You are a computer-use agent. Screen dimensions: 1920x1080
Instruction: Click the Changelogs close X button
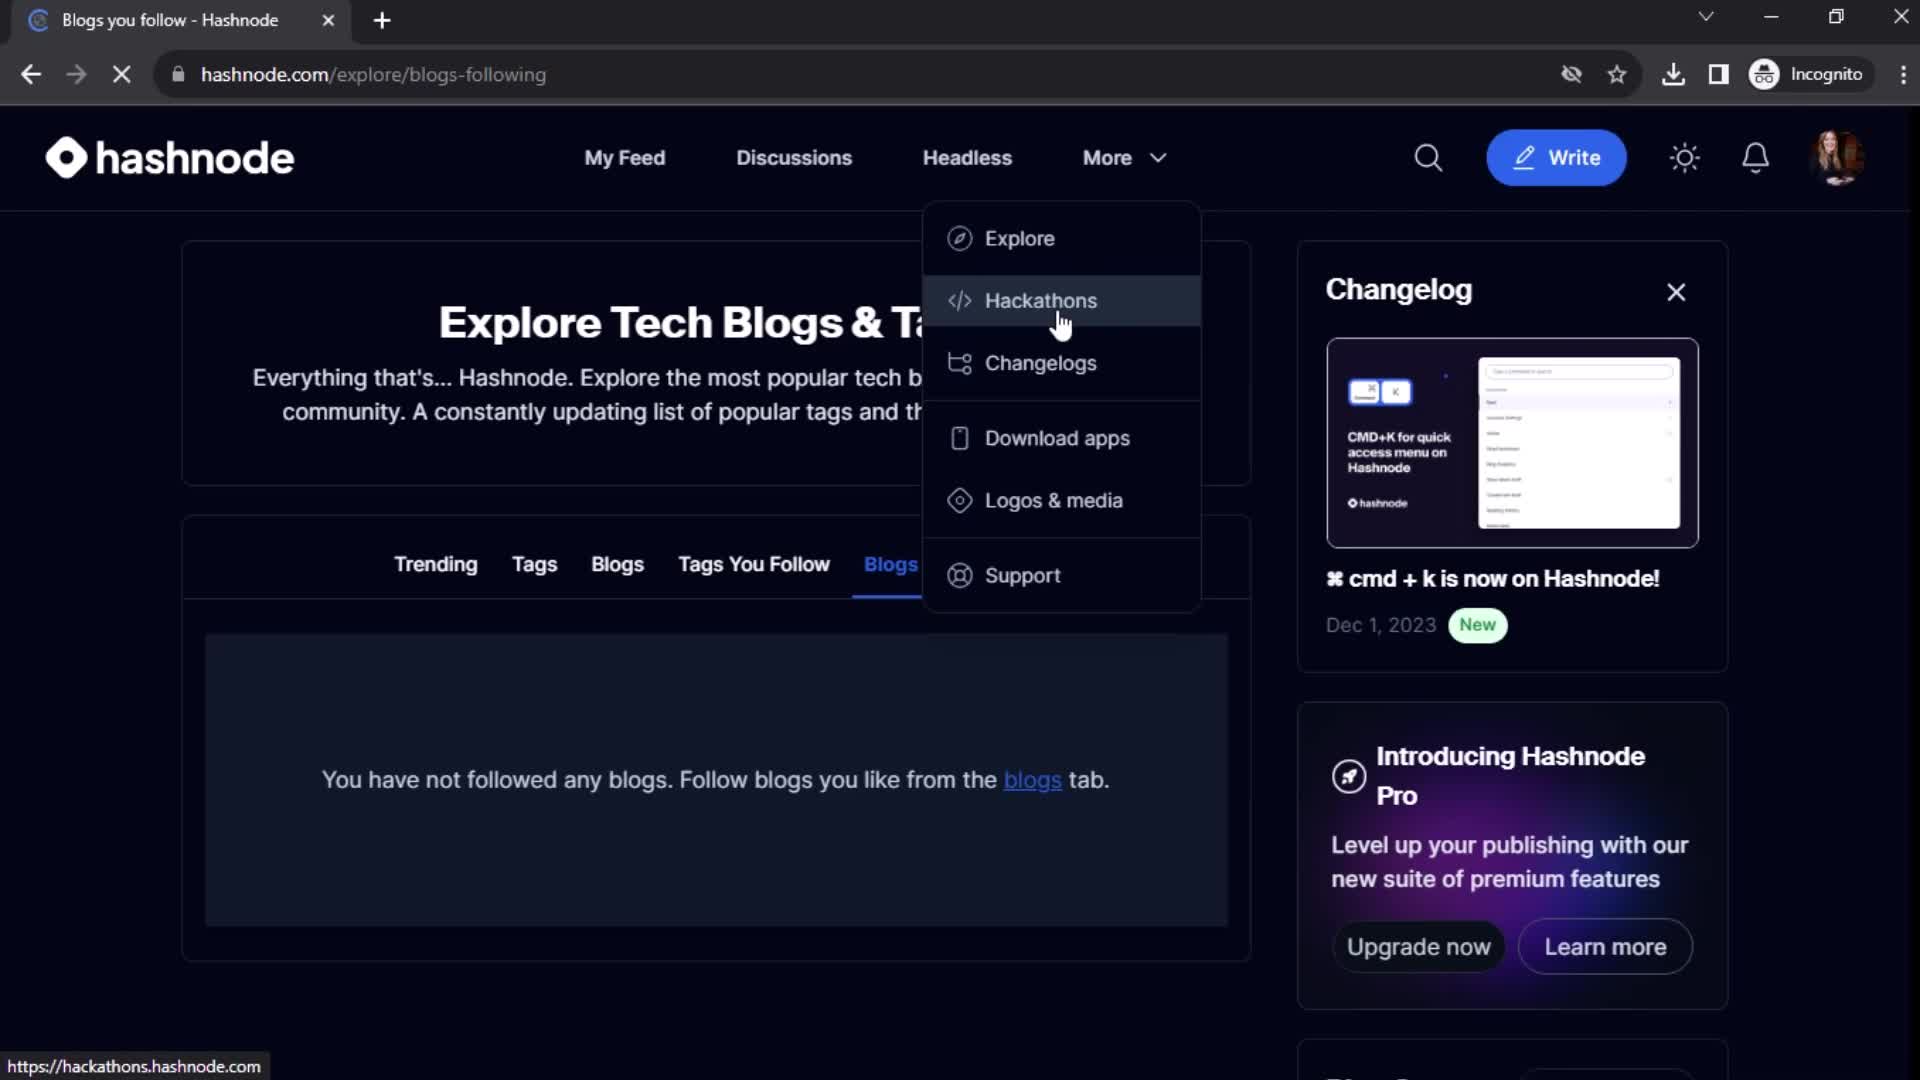[x=1675, y=291]
